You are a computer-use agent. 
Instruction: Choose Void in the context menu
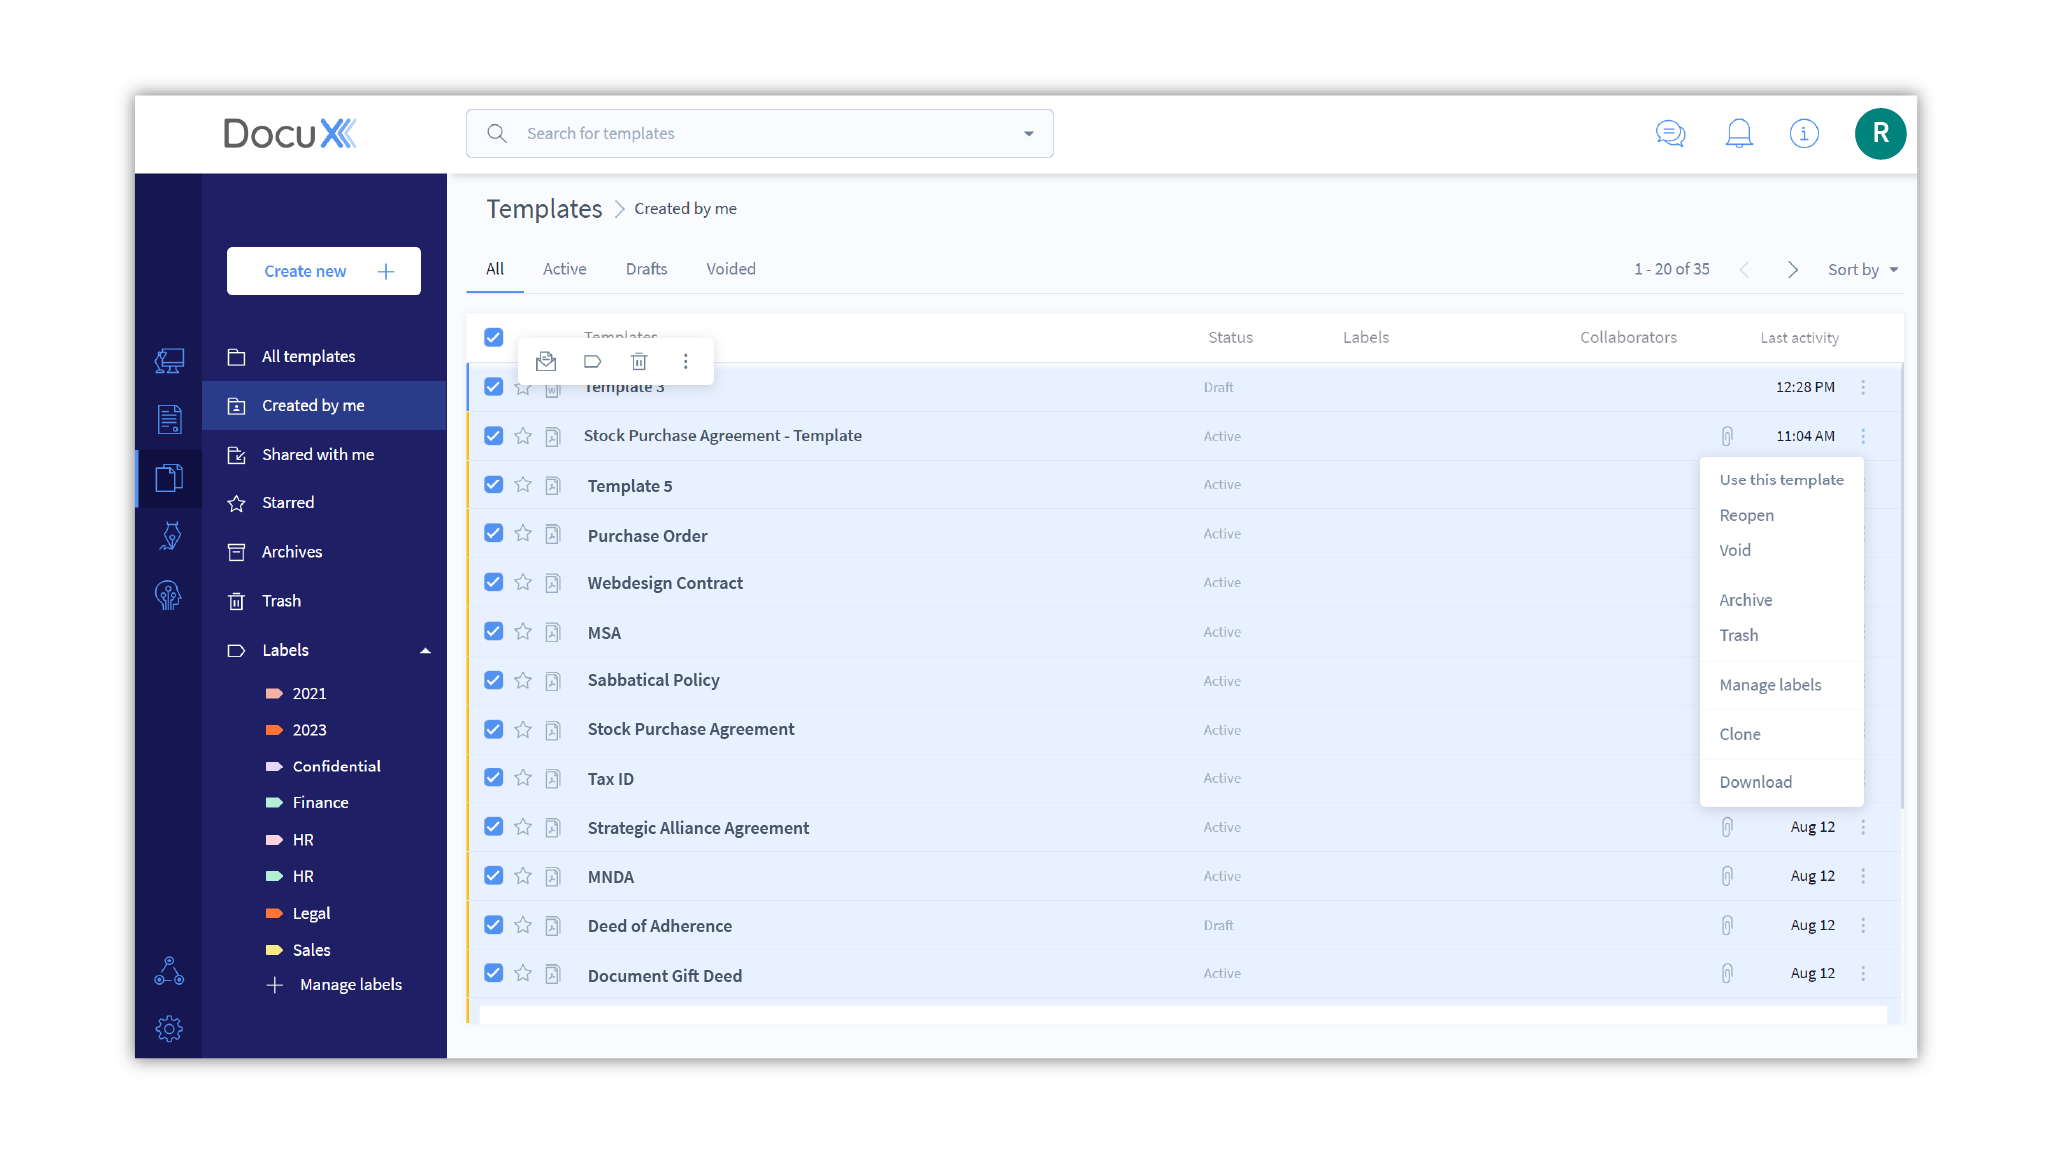coord(1735,550)
